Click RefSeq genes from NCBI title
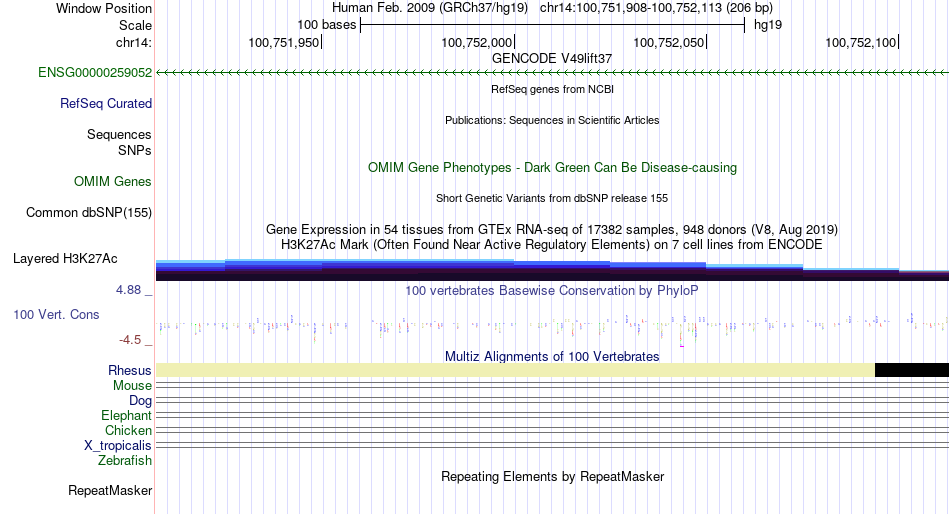 tap(552, 89)
